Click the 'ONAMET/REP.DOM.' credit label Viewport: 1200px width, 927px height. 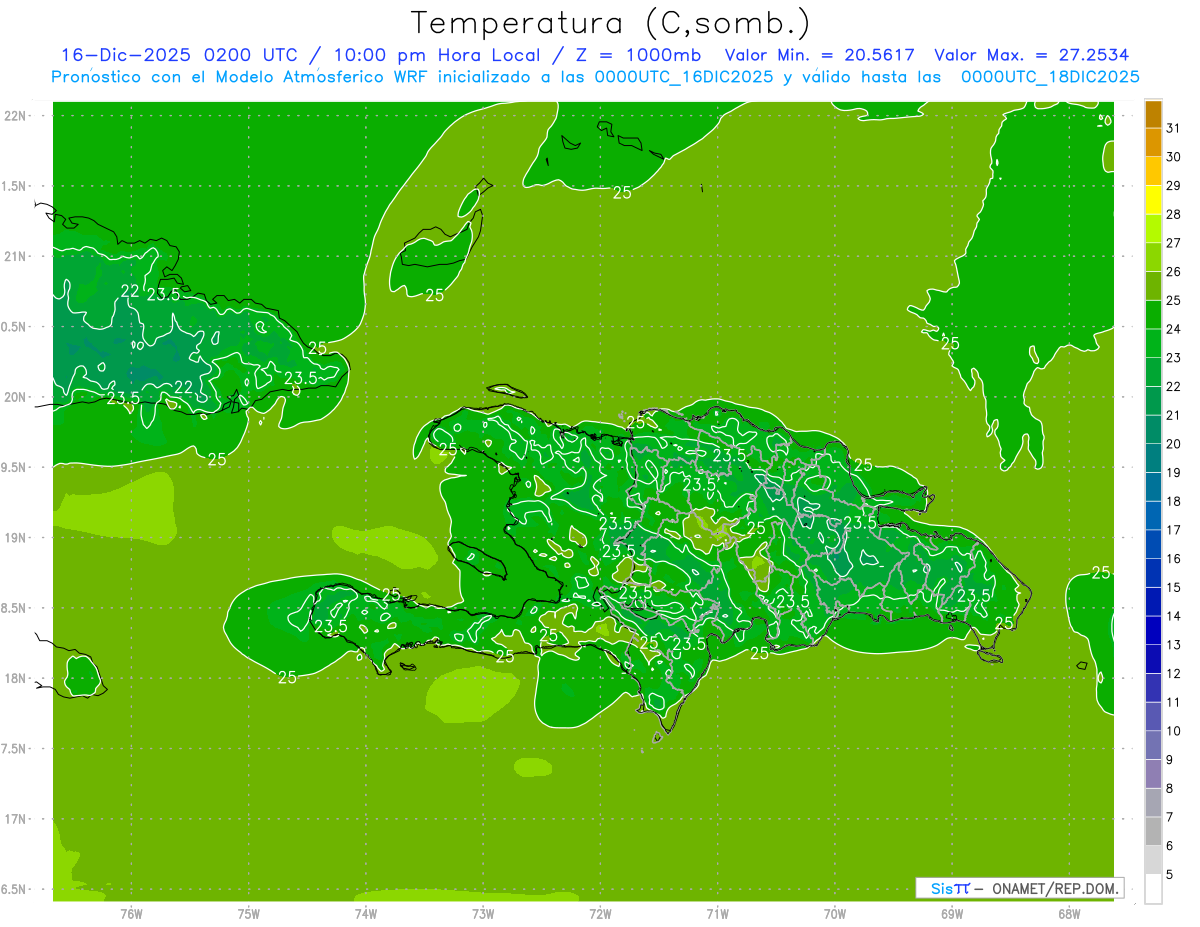tap(1056, 888)
